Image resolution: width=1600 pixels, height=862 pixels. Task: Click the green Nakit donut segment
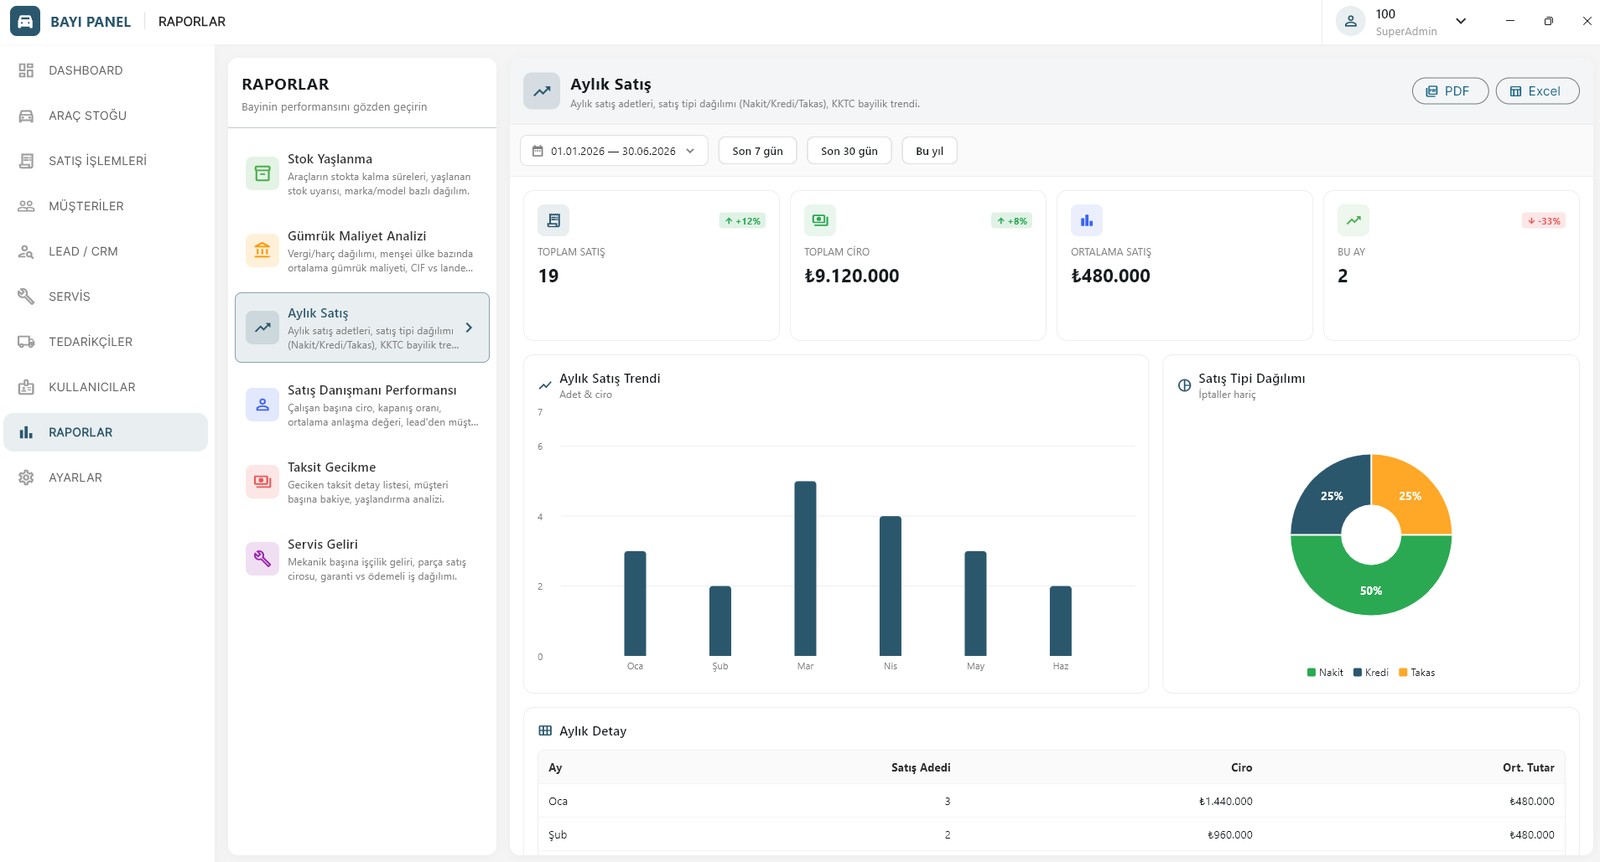point(1371,588)
